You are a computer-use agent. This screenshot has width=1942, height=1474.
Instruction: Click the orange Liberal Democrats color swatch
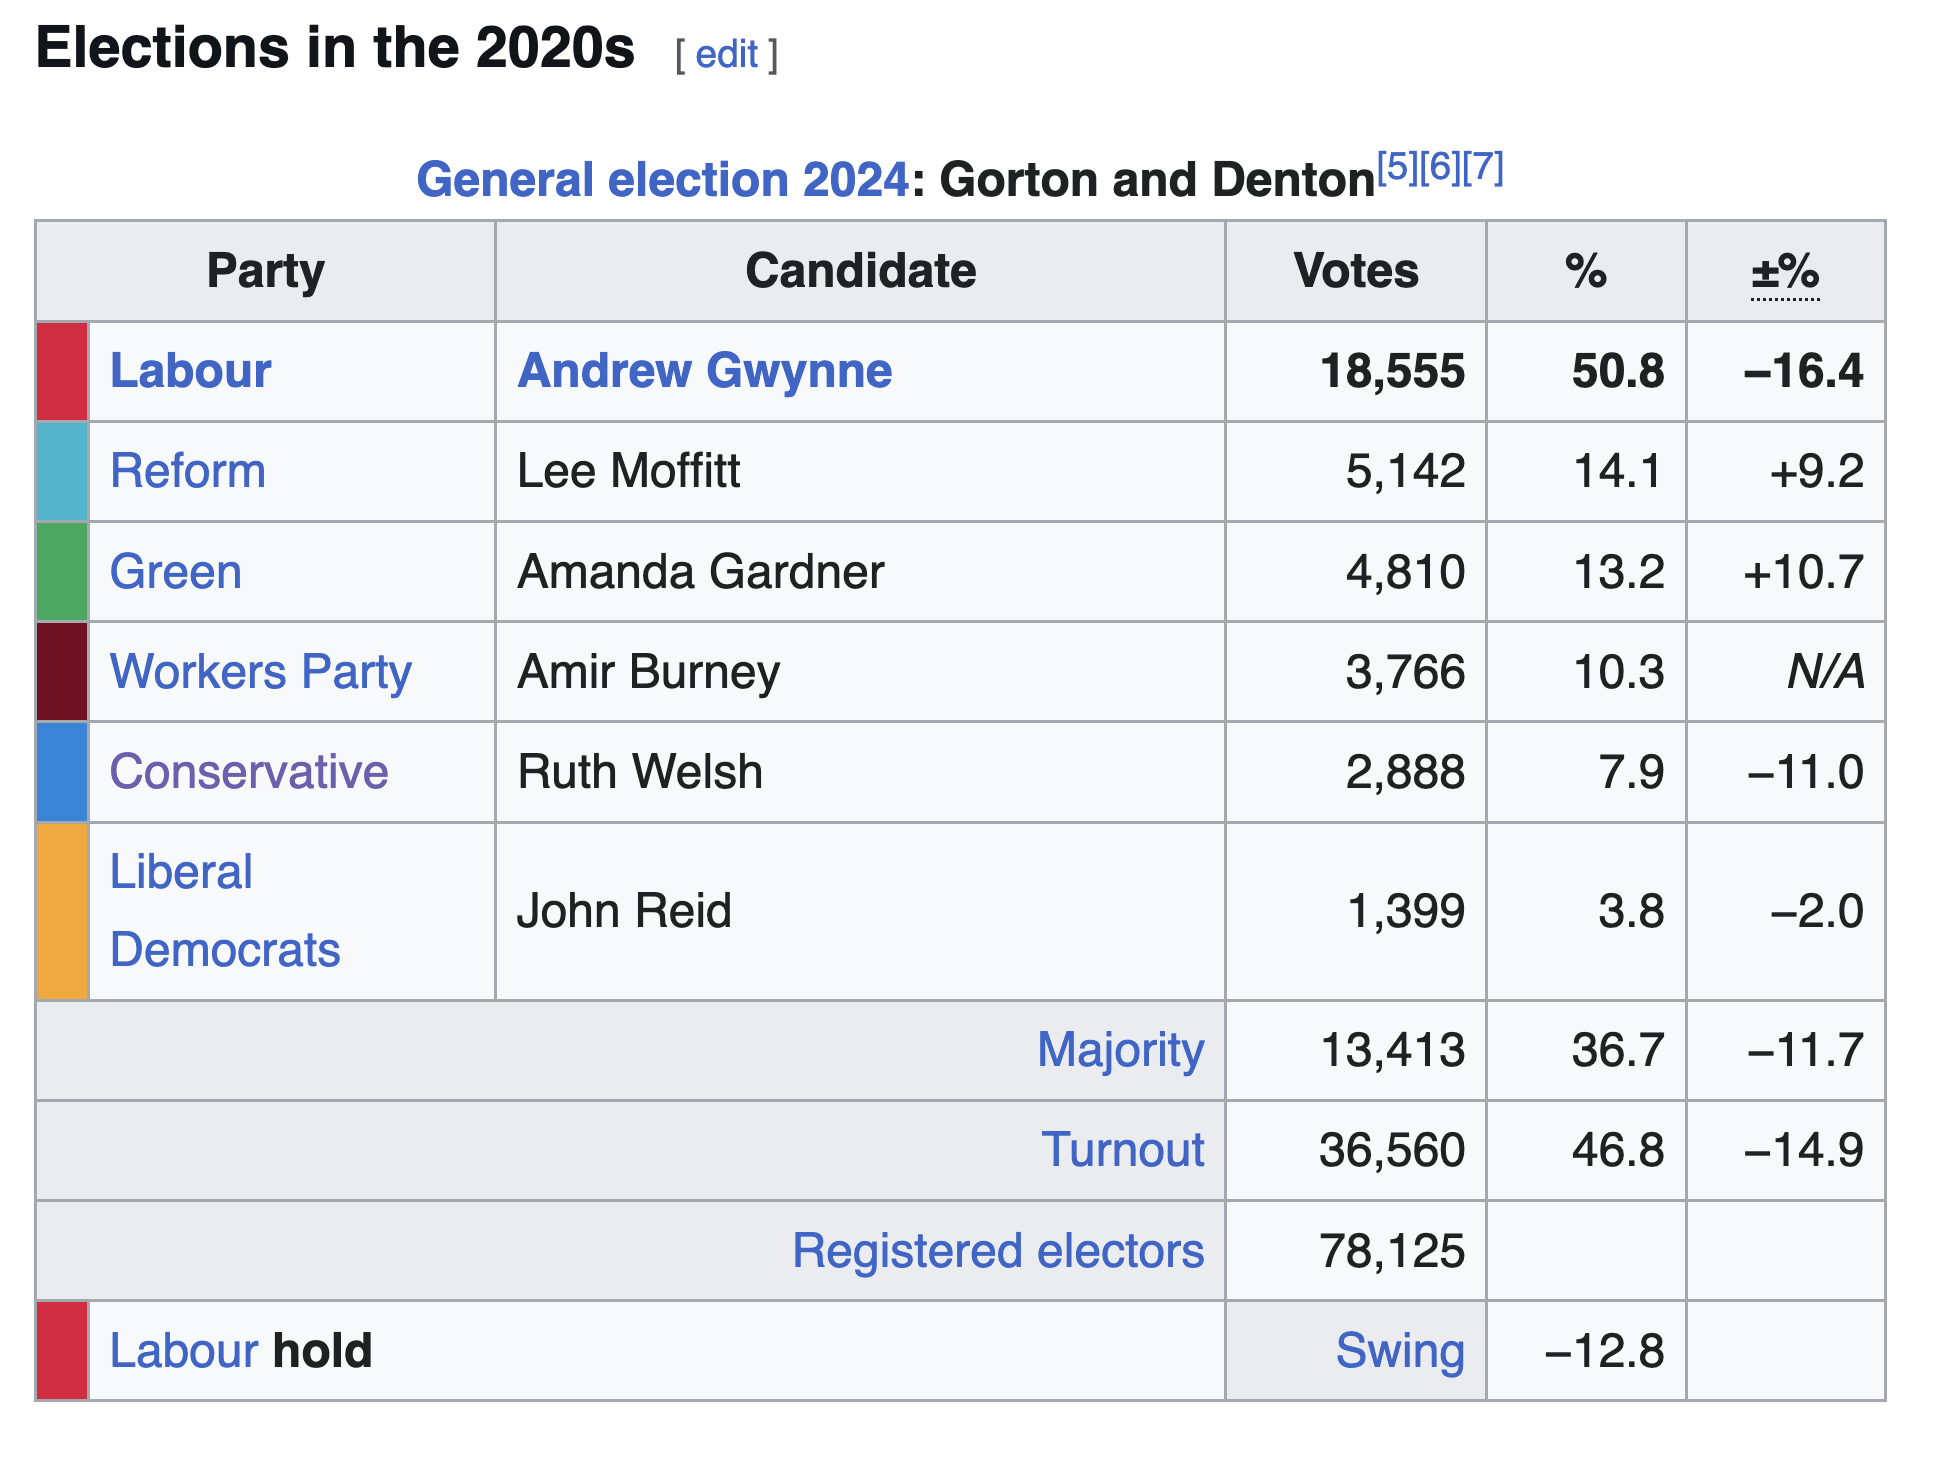coord(62,910)
